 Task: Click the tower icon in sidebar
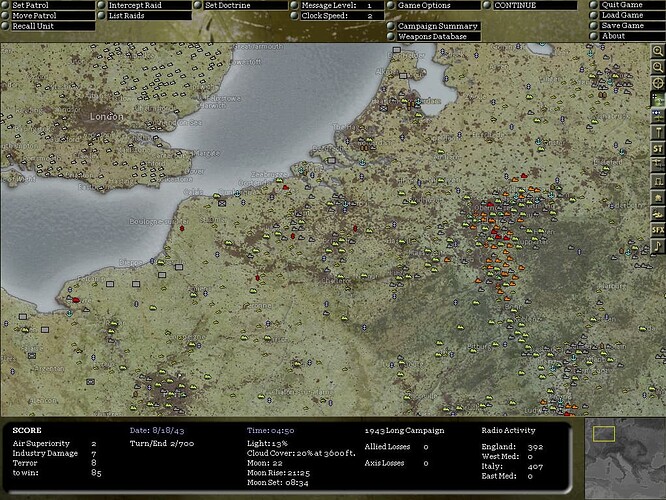click(x=658, y=132)
